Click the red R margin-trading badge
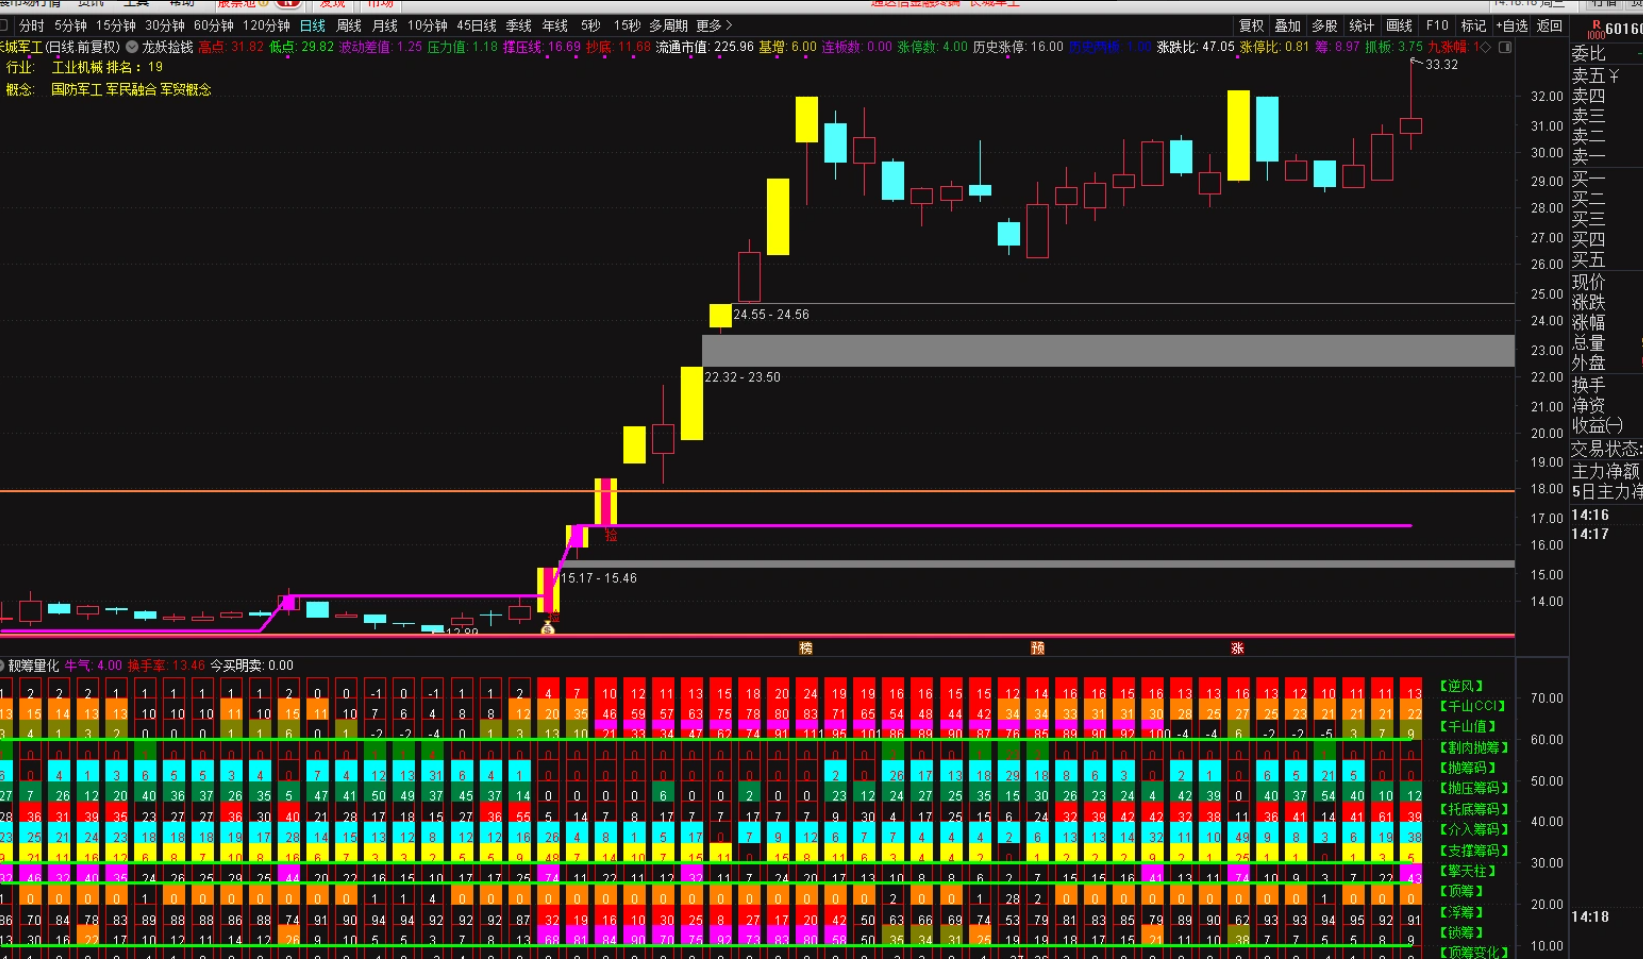 pyautogui.click(x=1596, y=29)
